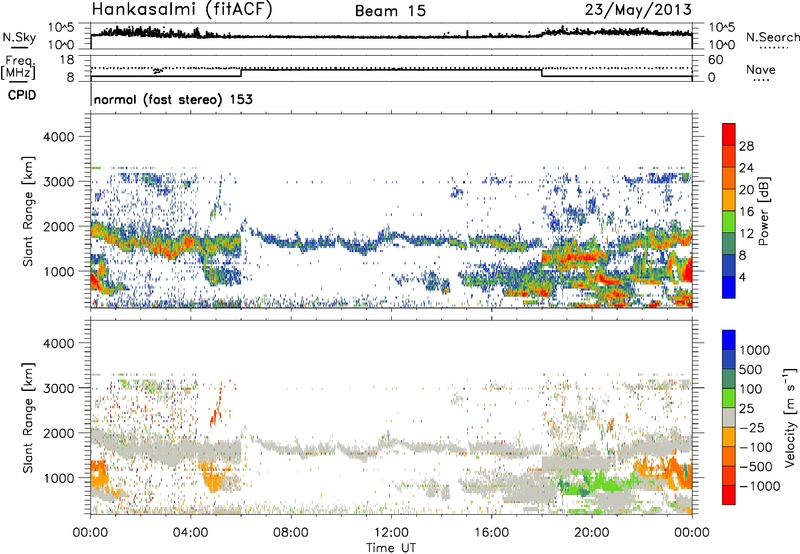This screenshot has height=554, width=800.
Task: Click the '500' Velocity colorbar value
Action: 753,369
